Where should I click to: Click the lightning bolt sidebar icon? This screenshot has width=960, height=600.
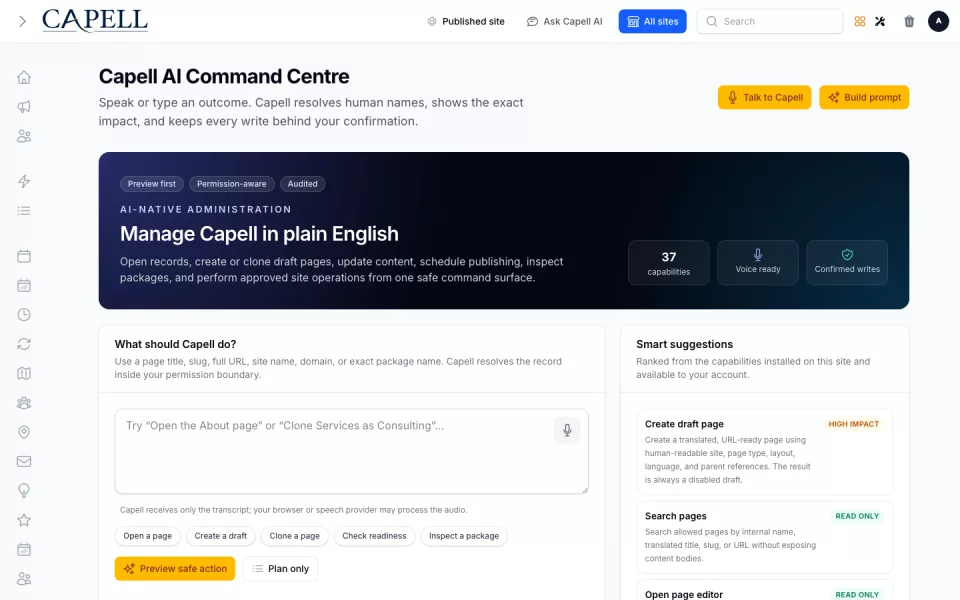(x=24, y=181)
